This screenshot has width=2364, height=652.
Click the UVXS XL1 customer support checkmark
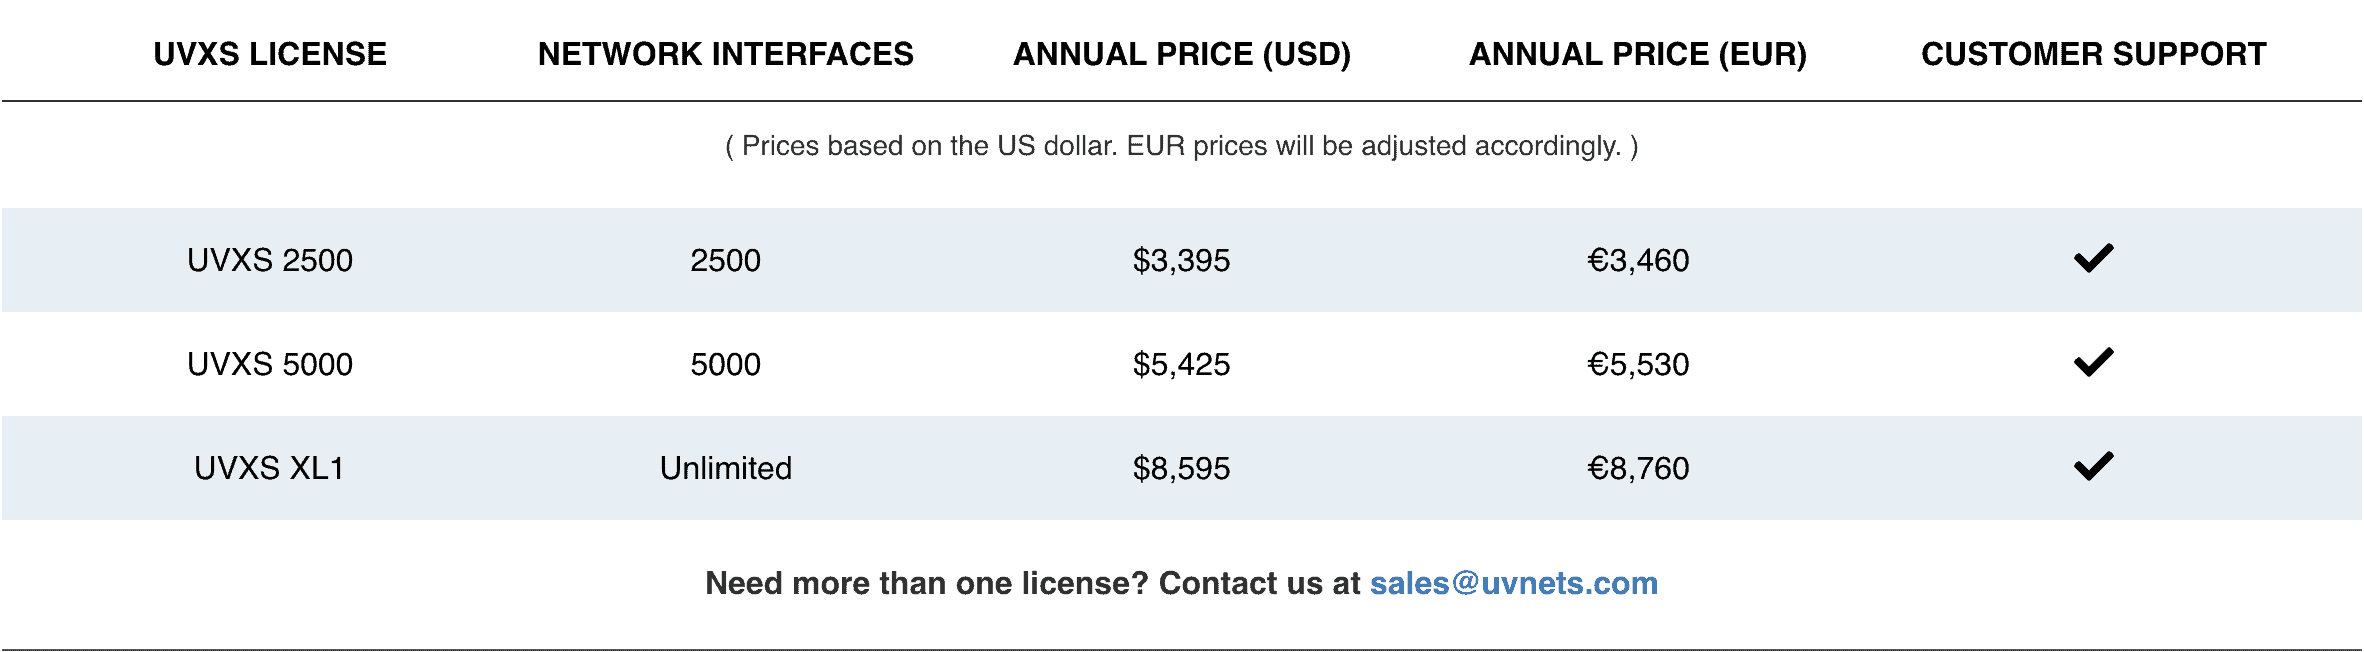click(x=2093, y=466)
